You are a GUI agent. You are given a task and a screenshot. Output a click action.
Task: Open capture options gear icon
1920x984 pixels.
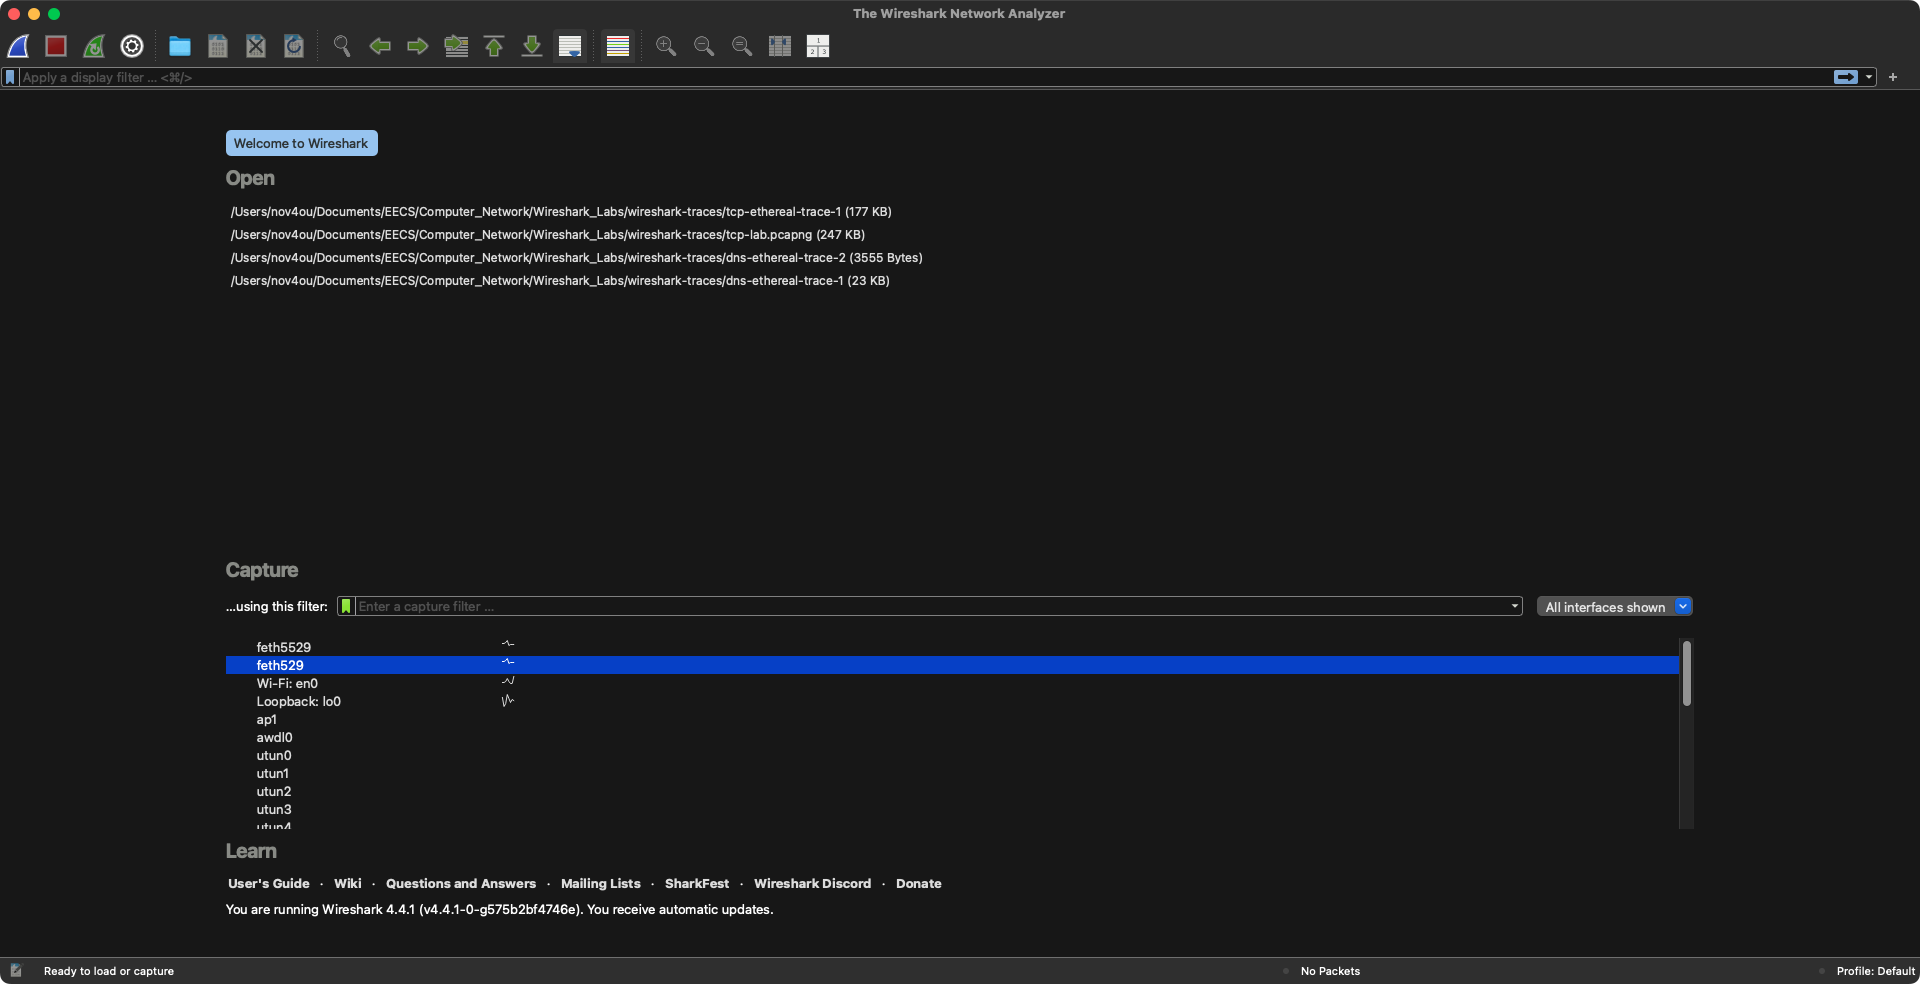click(132, 46)
